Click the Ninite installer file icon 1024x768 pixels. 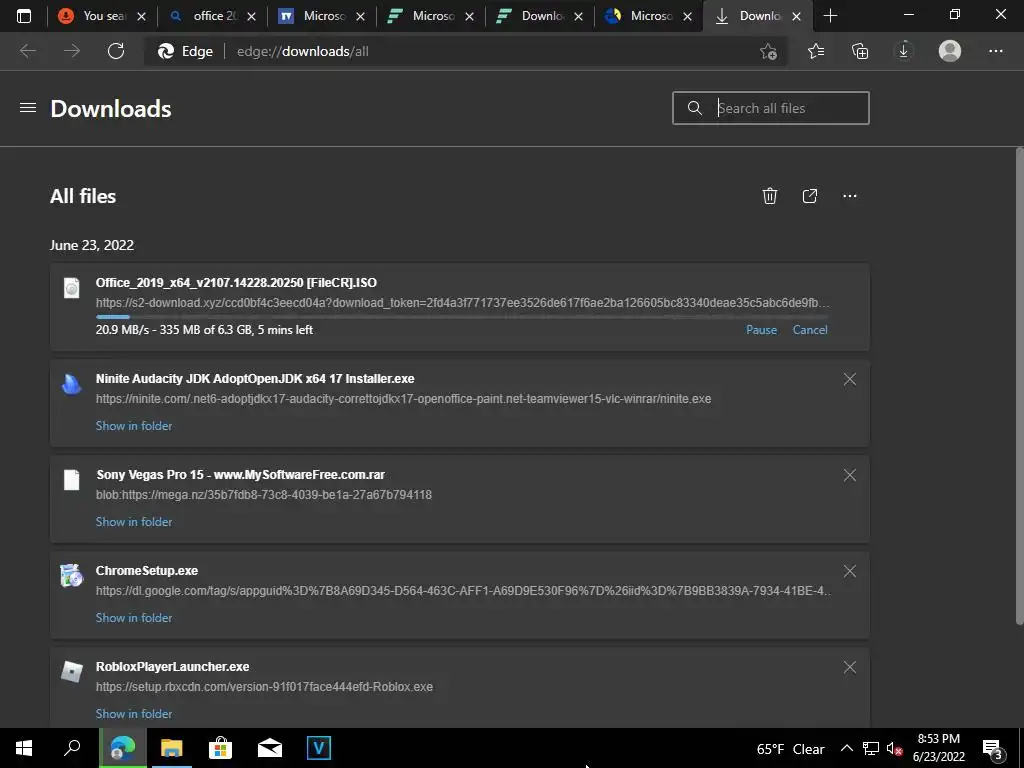tap(72, 384)
